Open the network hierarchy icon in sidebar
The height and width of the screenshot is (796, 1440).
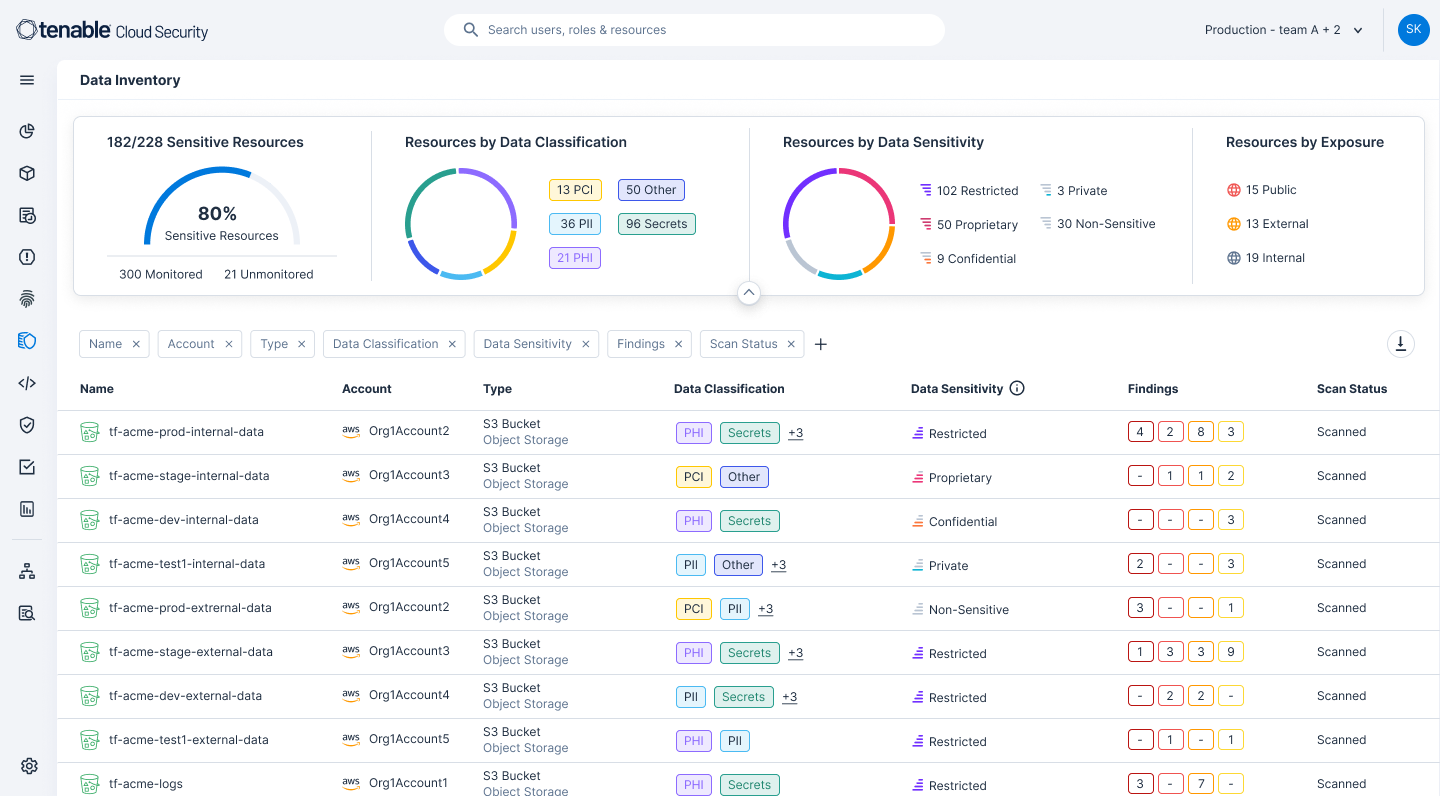coord(27,571)
